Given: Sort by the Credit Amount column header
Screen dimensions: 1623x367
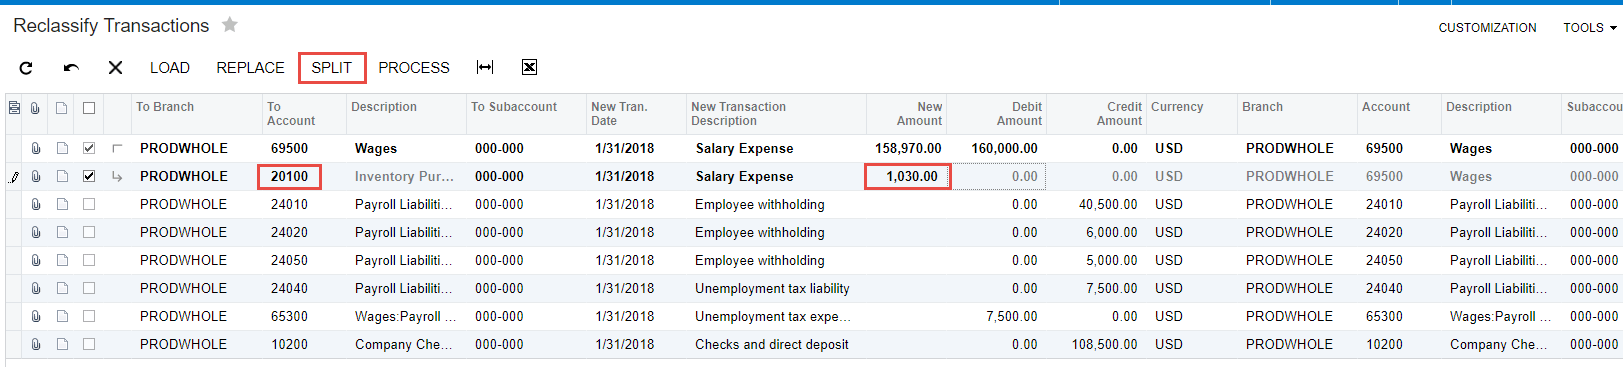Looking at the screenshot, I should click(1096, 114).
